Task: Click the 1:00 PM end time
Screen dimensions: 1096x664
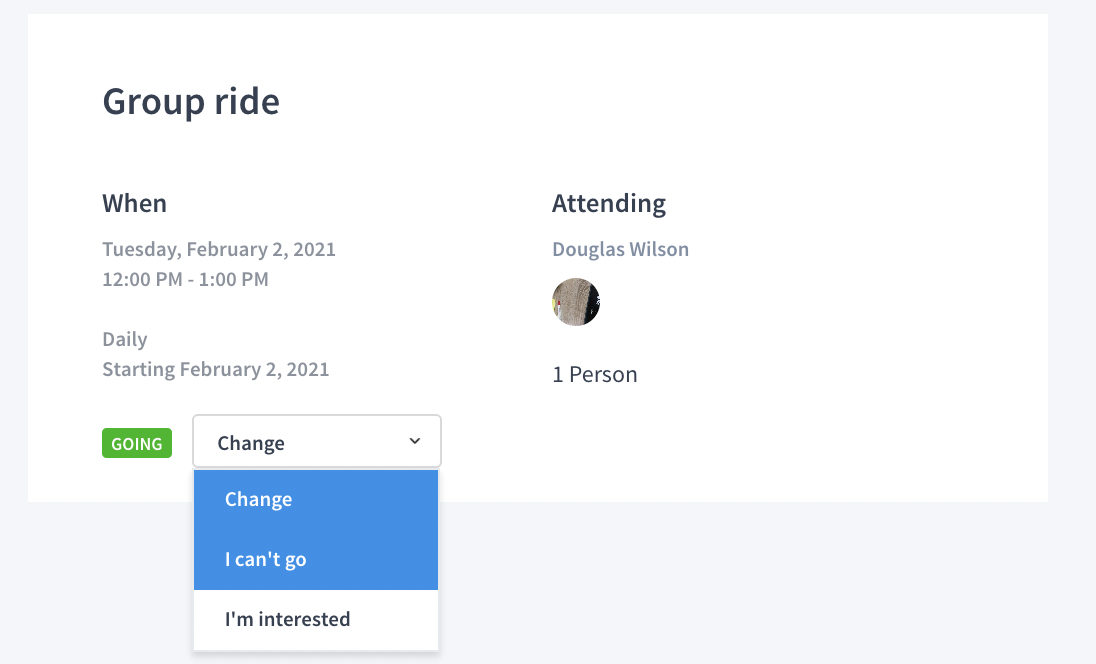Action: (x=233, y=280)
